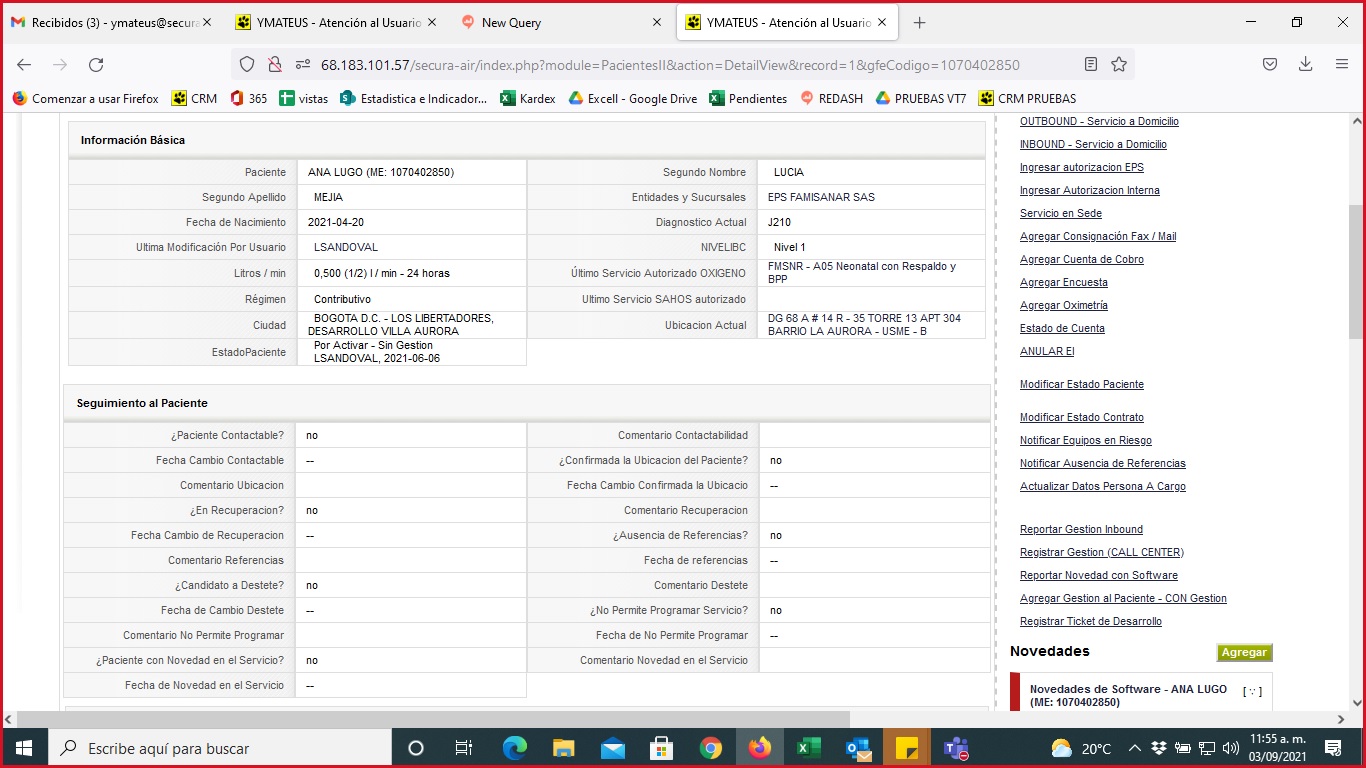Viewport: 1366px width, 768px height.
Task: Switch to first YMATEUS Atención al Usuario tab
Action: pyautogui.click(x=336, y=23)
